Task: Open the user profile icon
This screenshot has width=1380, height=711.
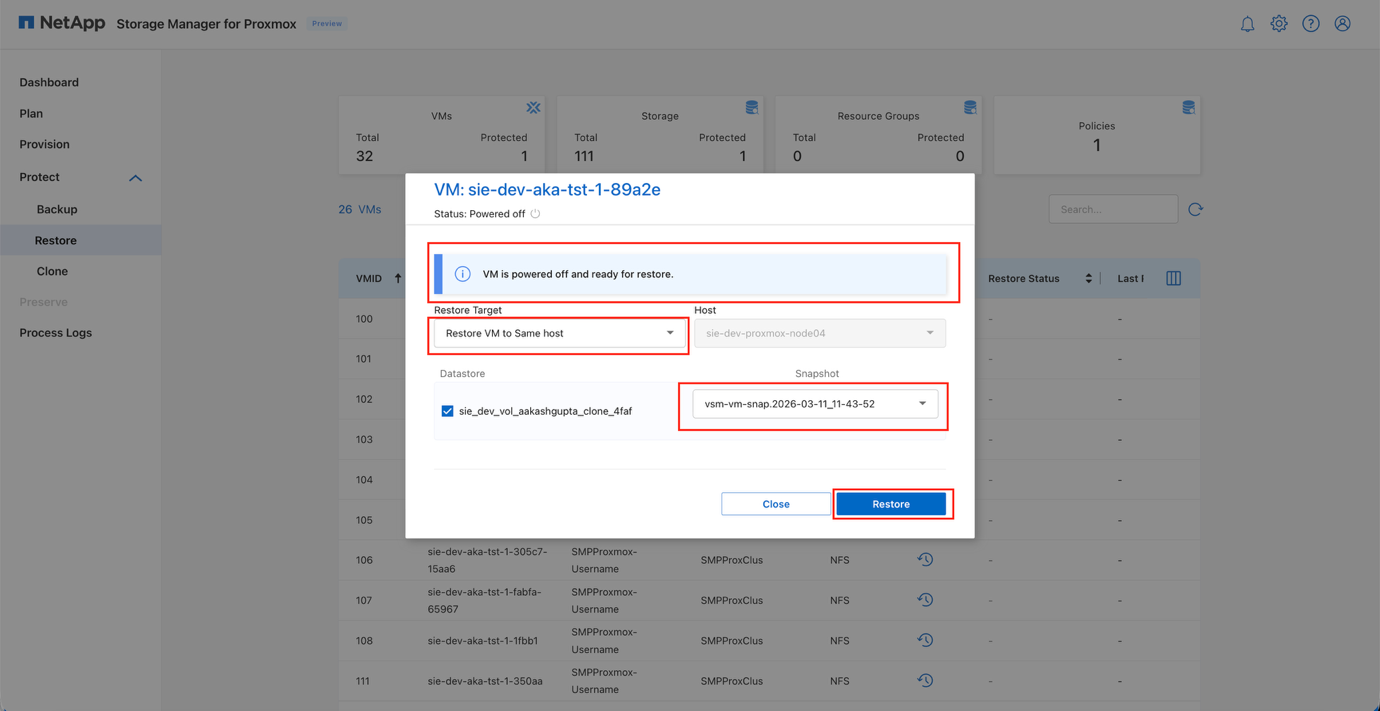Action: tap(1342, 23)
